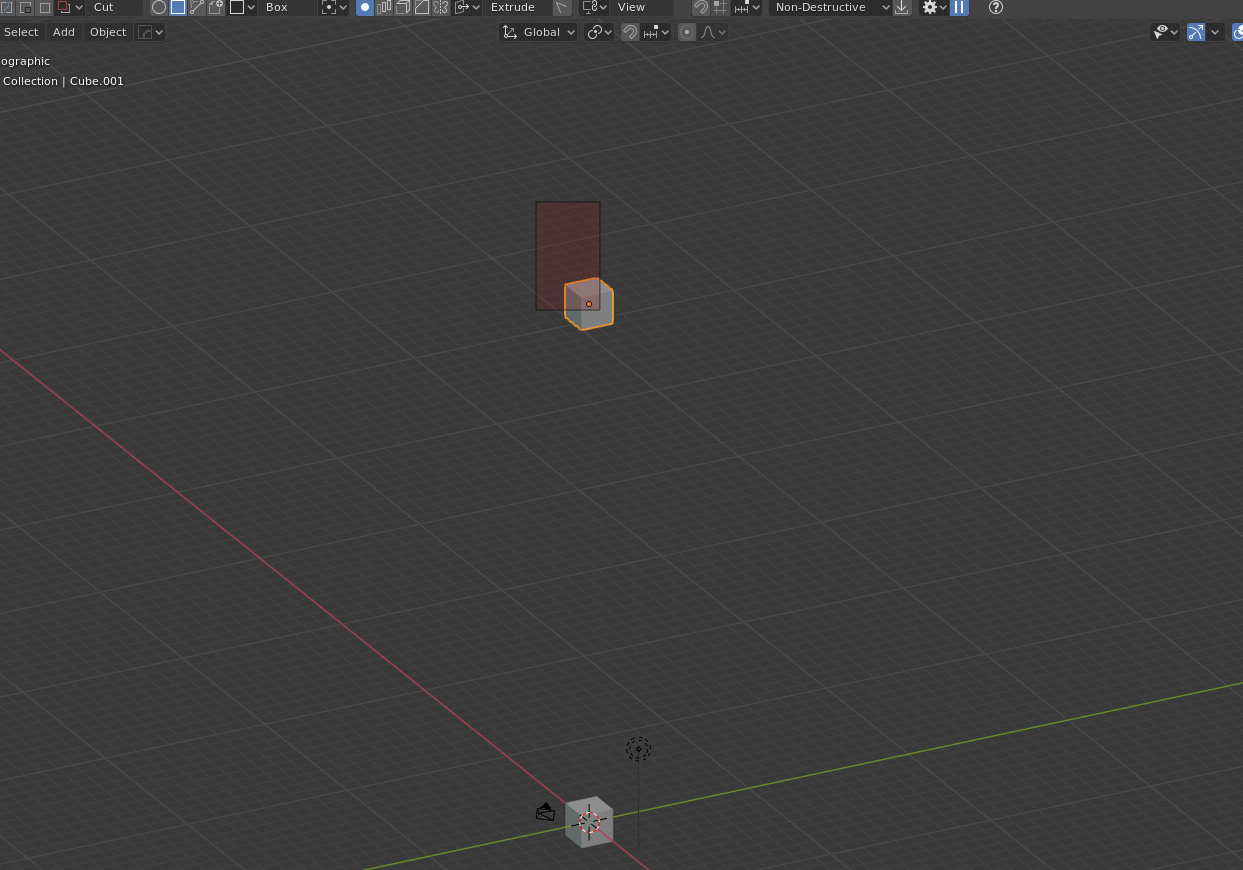1243x870 pixels.
Task: Open the proportional falloff curve dropdown
Action: click(713, 32)
